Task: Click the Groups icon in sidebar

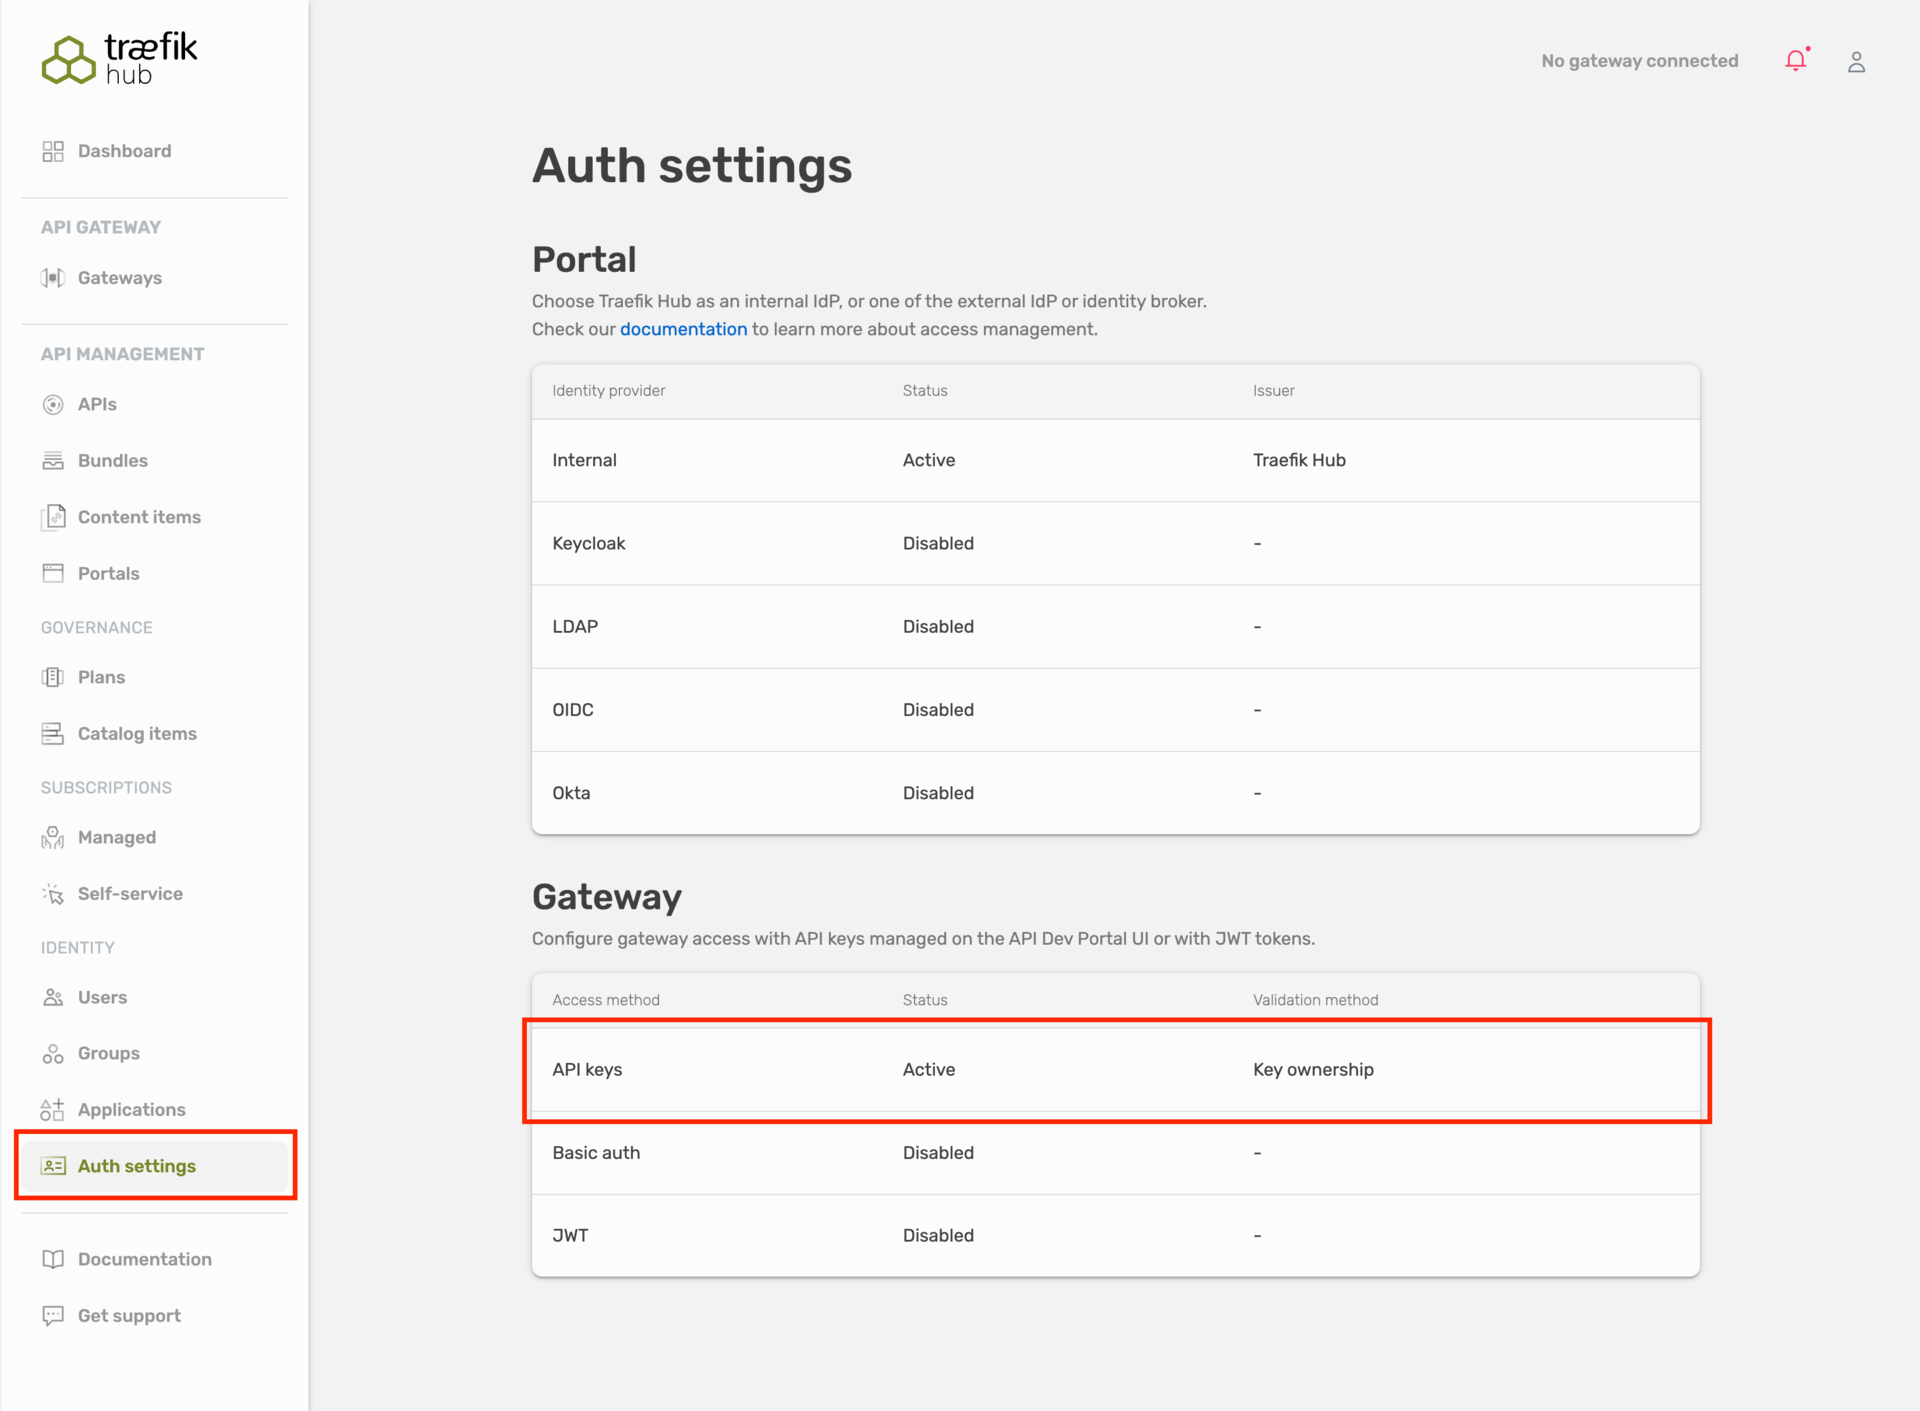Action: click(53, 1054)
